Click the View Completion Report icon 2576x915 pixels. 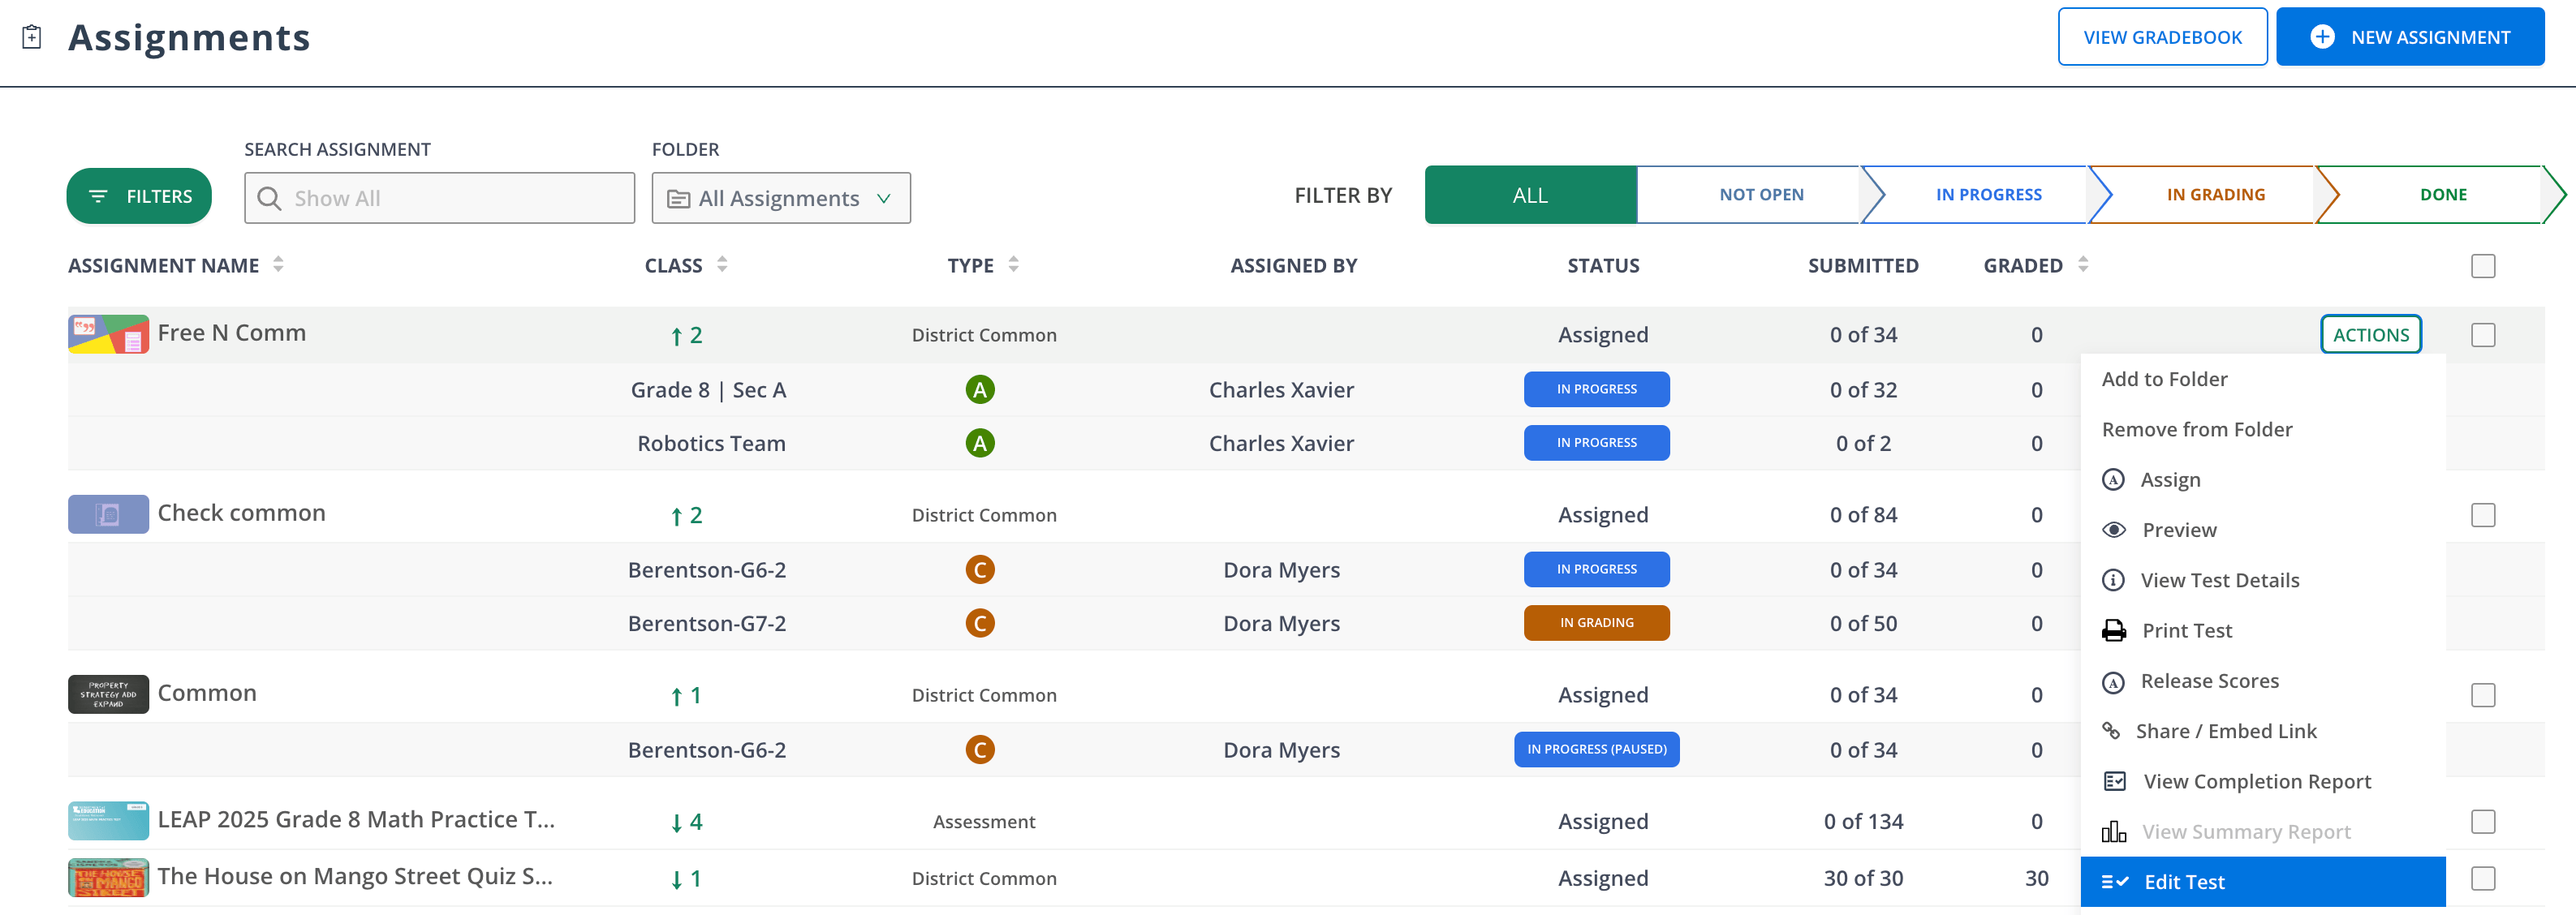2114,781
